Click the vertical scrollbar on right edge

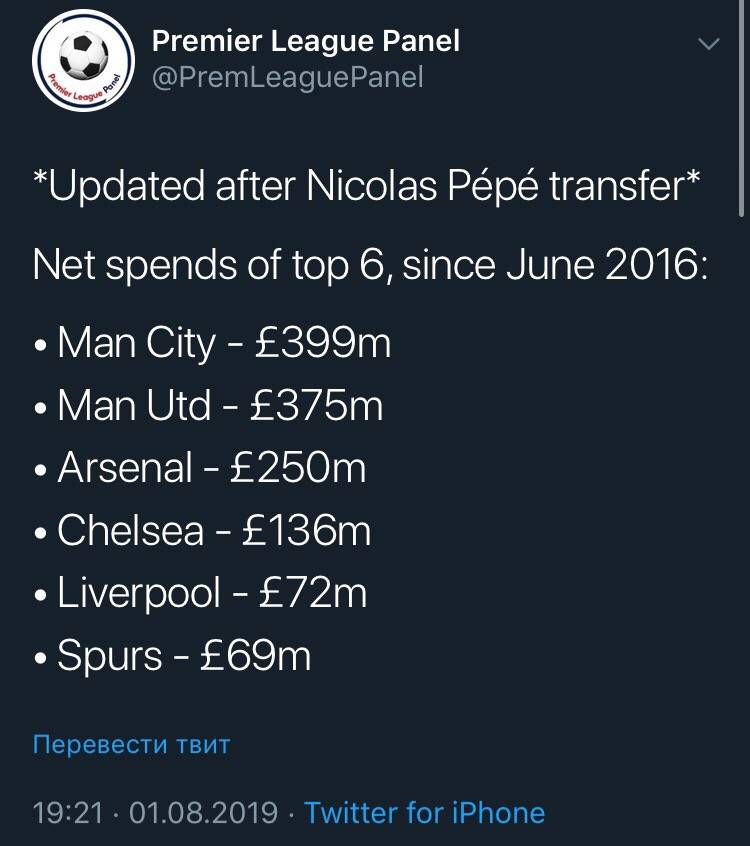coord(741,110)
